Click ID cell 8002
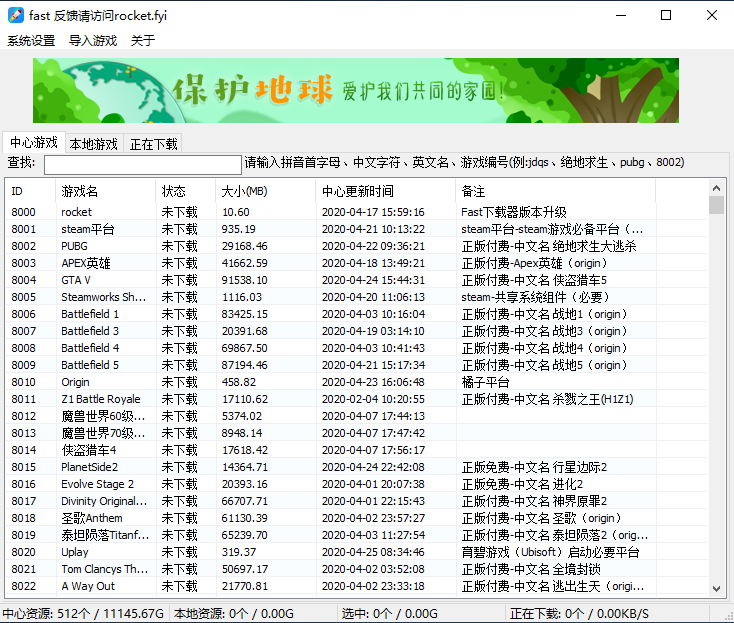This screenshot has height=623, width=734. [x=23, y=246]
